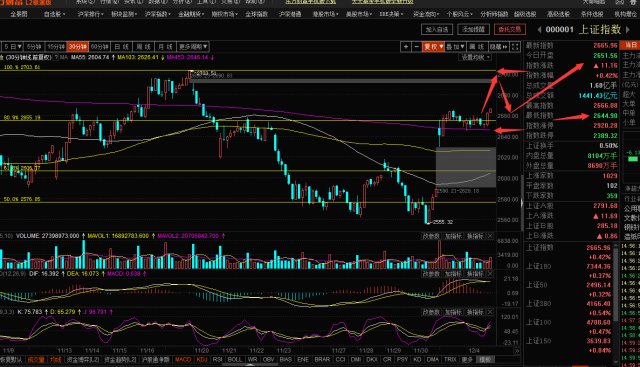Go to previous stock with left arrow
Viewport: 640px width, 367px height.
(540, 29)
